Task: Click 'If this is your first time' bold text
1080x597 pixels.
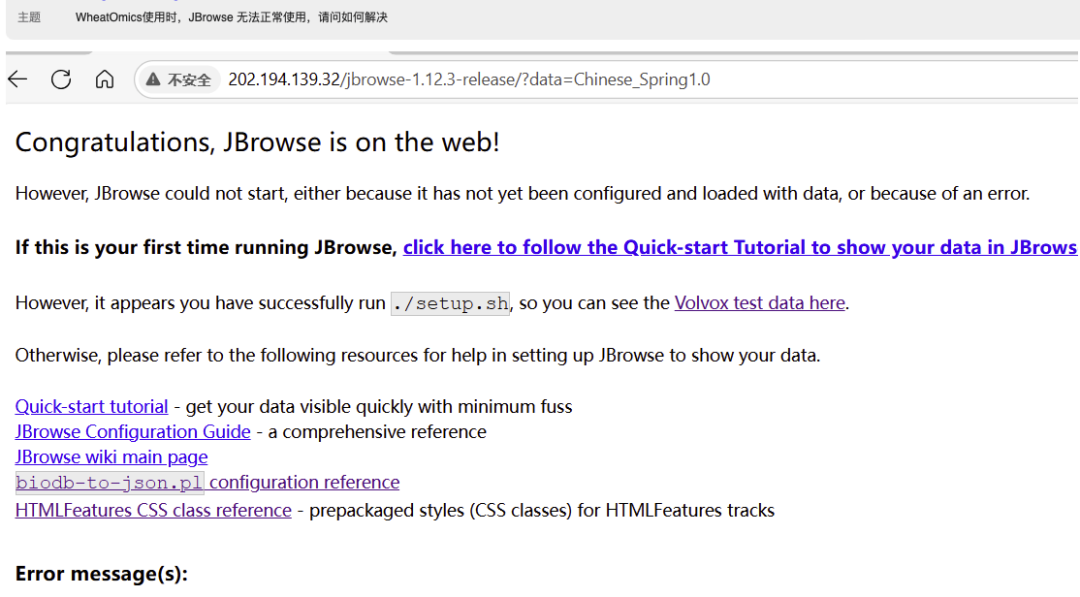Action: pos(206,247)
